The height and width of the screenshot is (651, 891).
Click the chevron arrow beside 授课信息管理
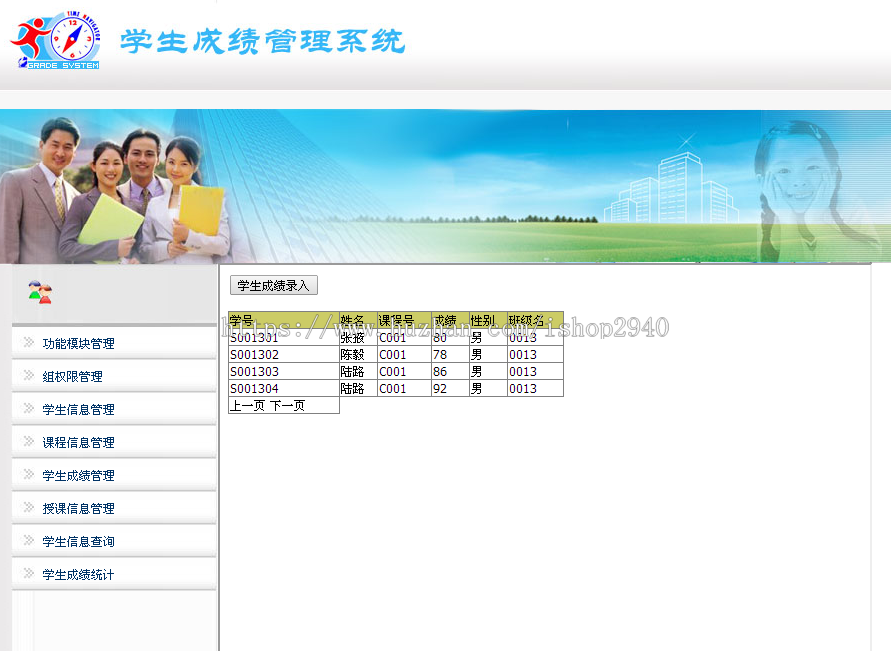[x=28, y=507]
